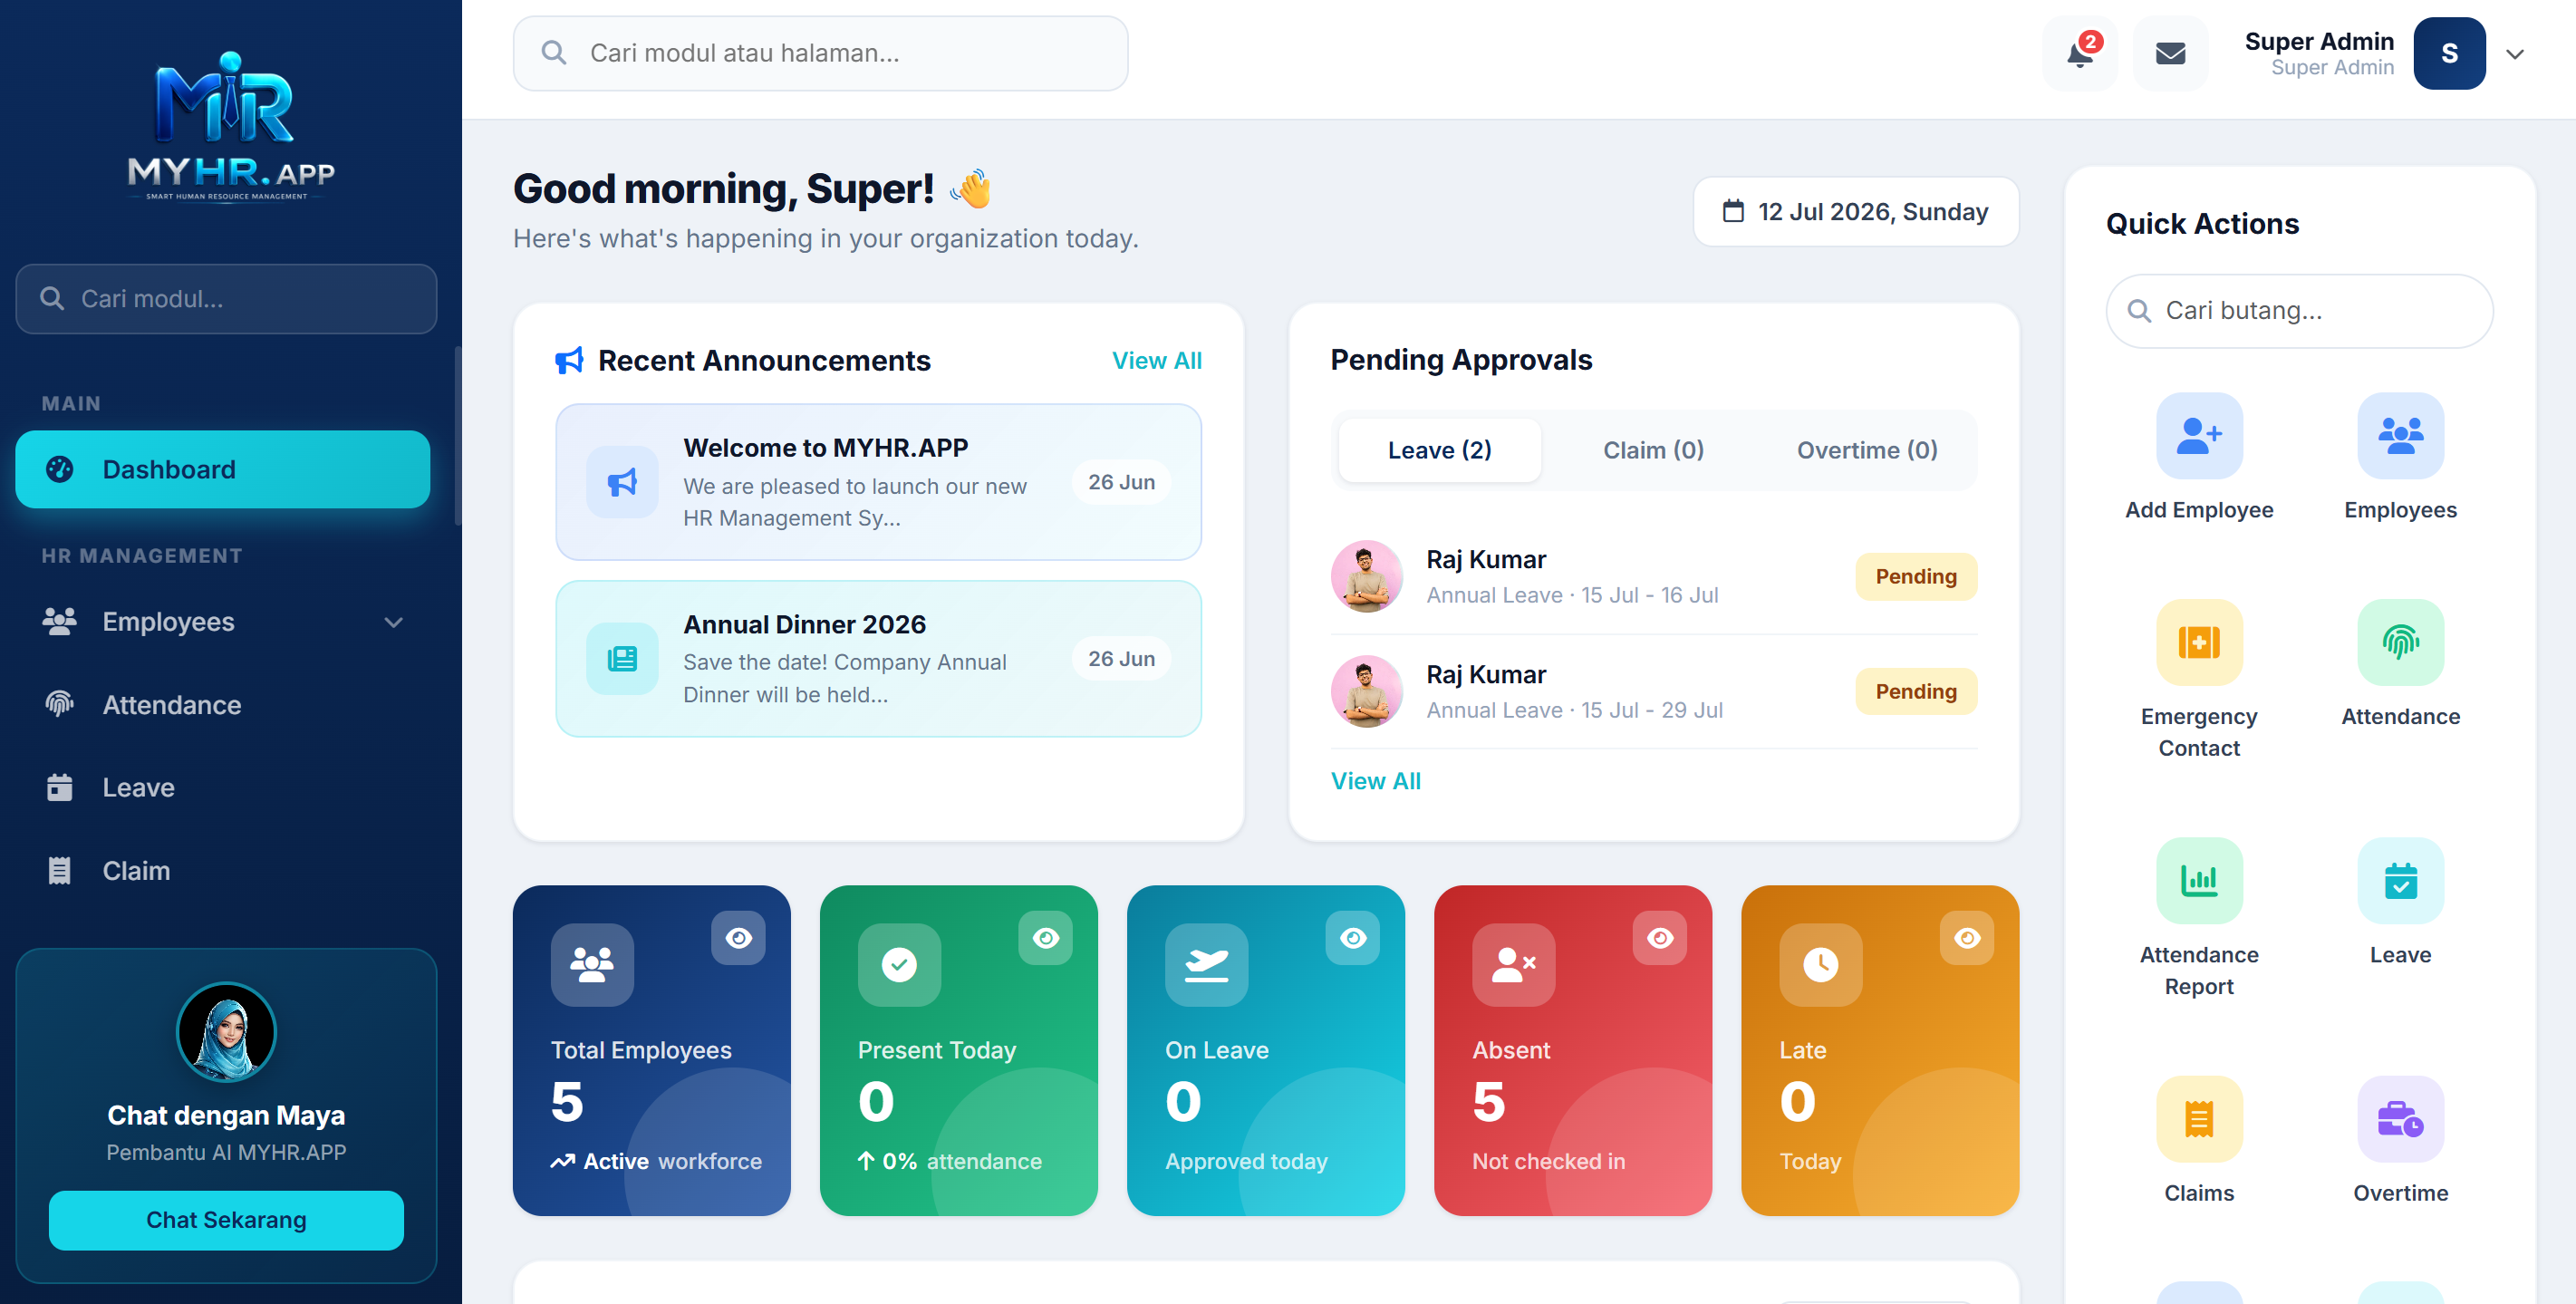Viewport: 2576px width, 1304px height.
Task: Switch to the Overtime (0) tab
Action: (1867, 450)
